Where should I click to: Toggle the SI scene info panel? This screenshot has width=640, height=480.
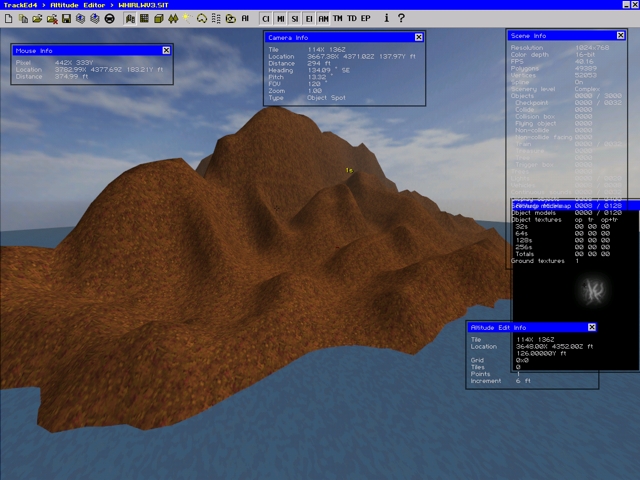[x=295, y=19]
